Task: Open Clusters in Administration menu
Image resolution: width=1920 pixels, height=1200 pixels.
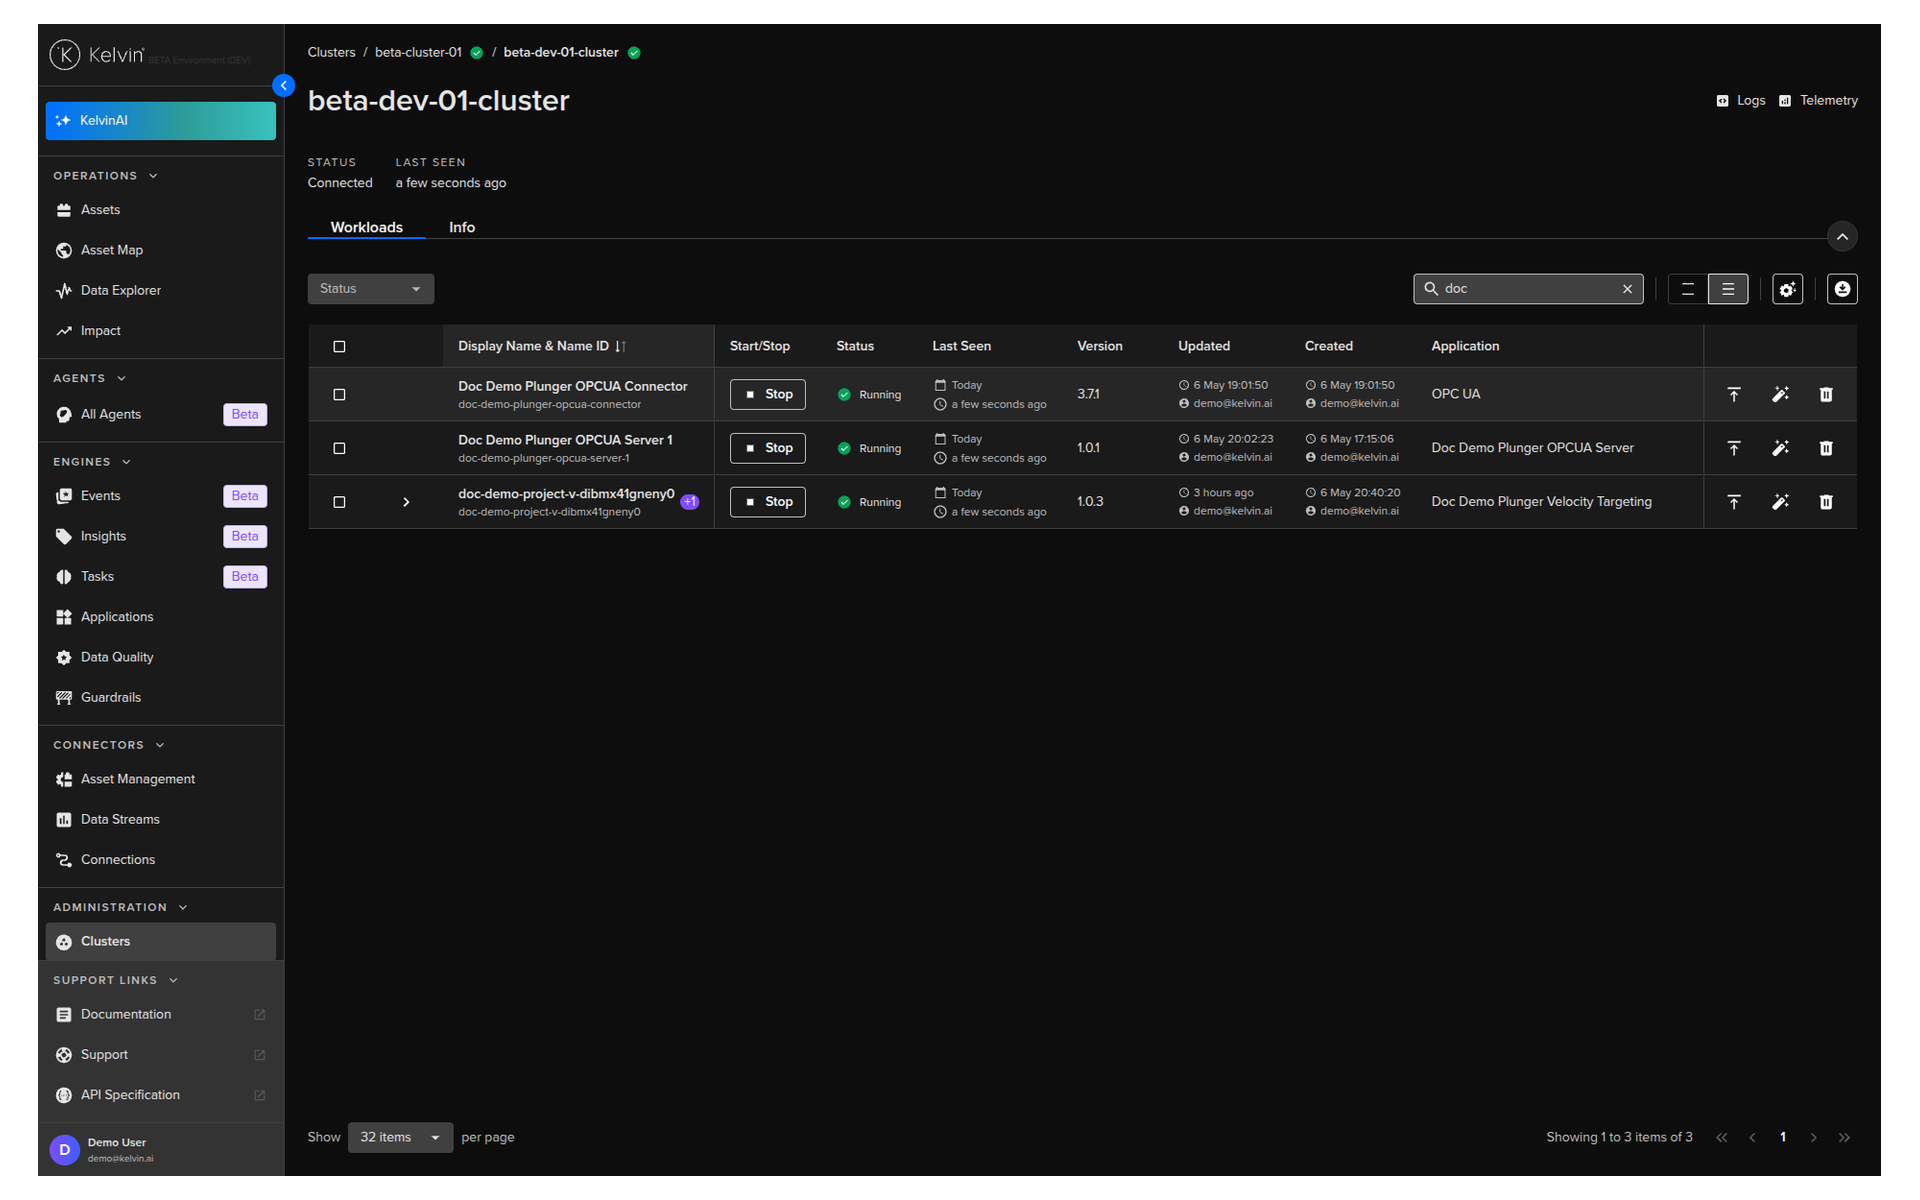Action: 160,942
